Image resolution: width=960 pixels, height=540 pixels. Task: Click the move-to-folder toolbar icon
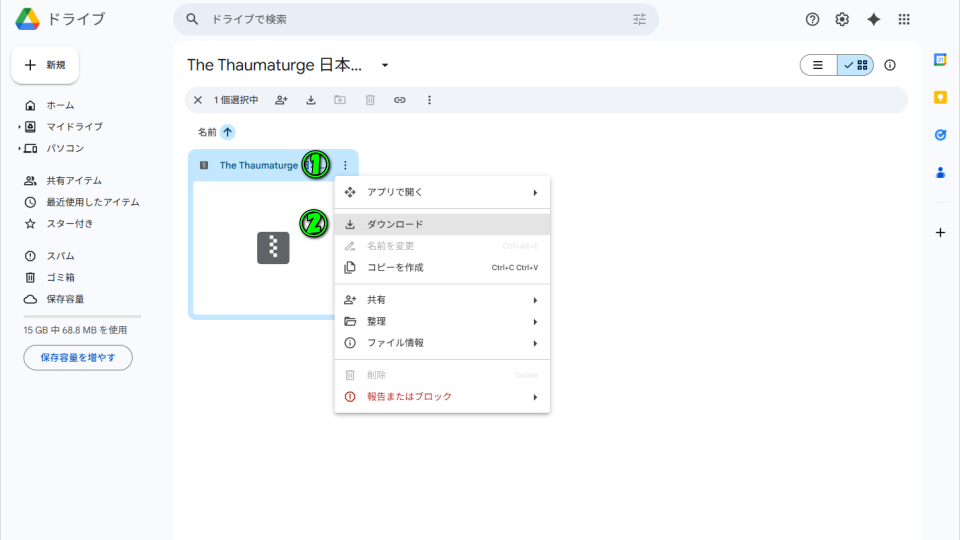click(x=340, y=100)
